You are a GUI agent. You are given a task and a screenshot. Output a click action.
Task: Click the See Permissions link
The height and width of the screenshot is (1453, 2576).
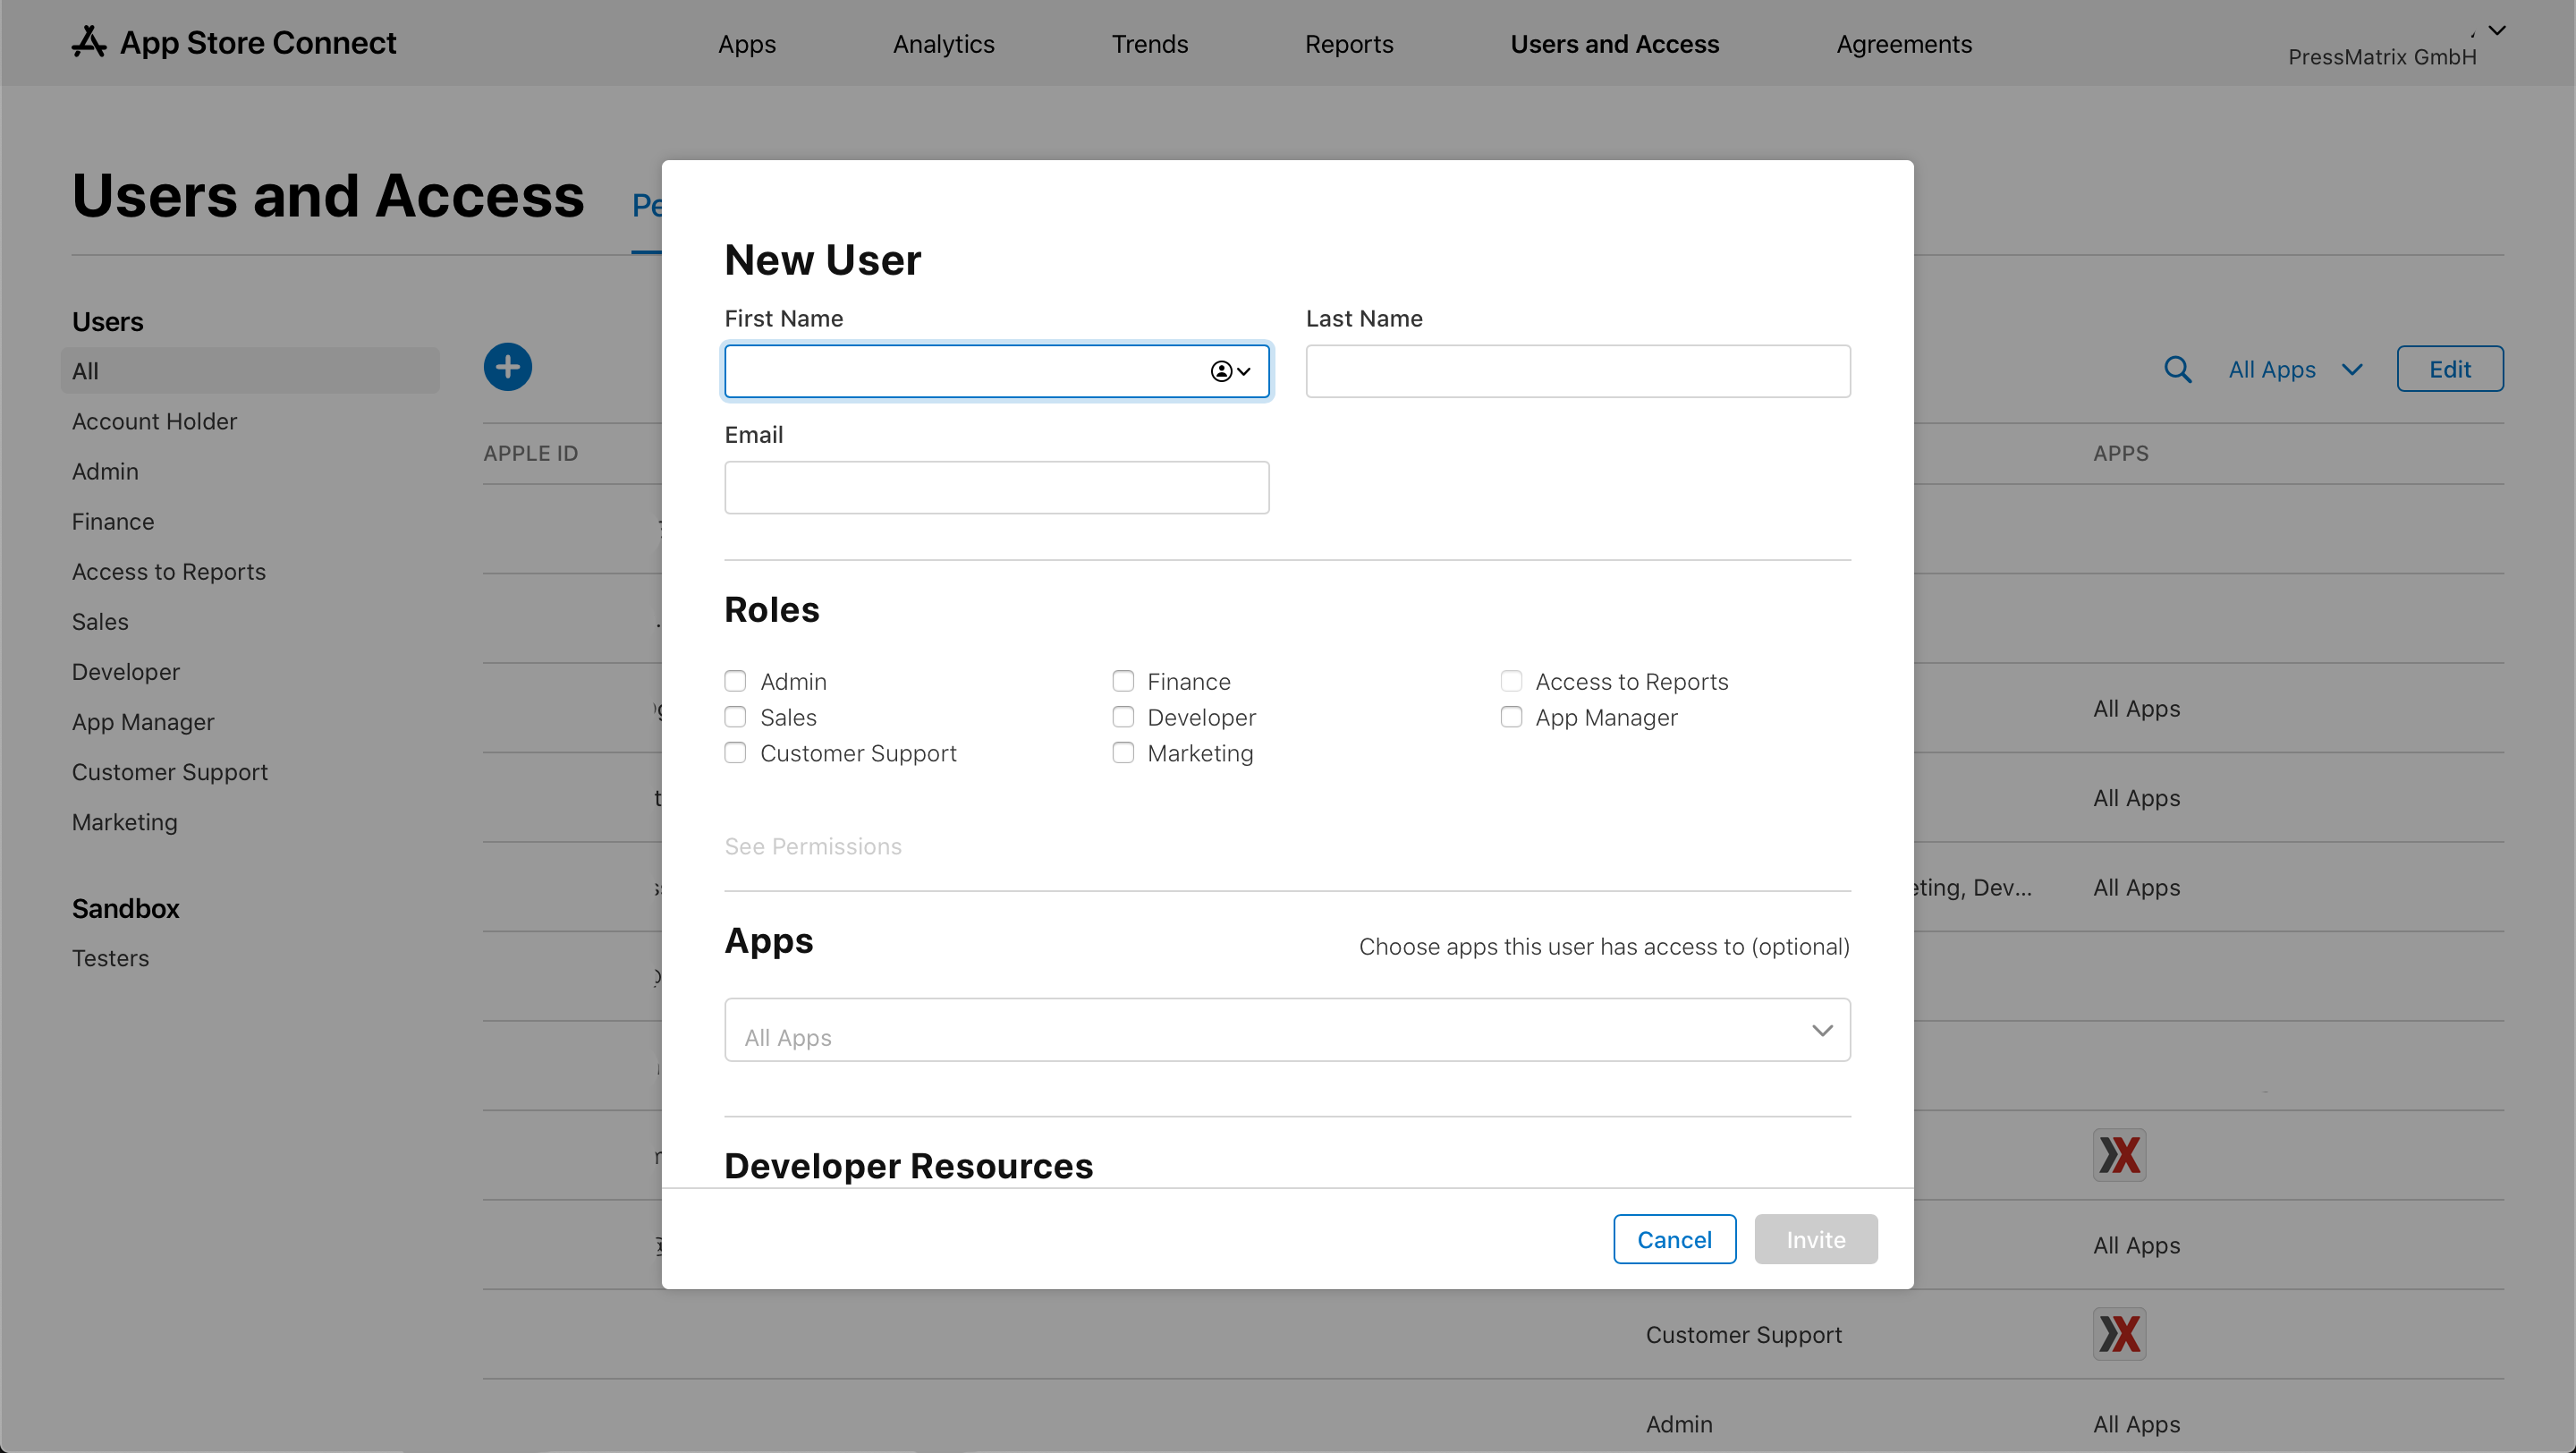(x=813, y=846)
